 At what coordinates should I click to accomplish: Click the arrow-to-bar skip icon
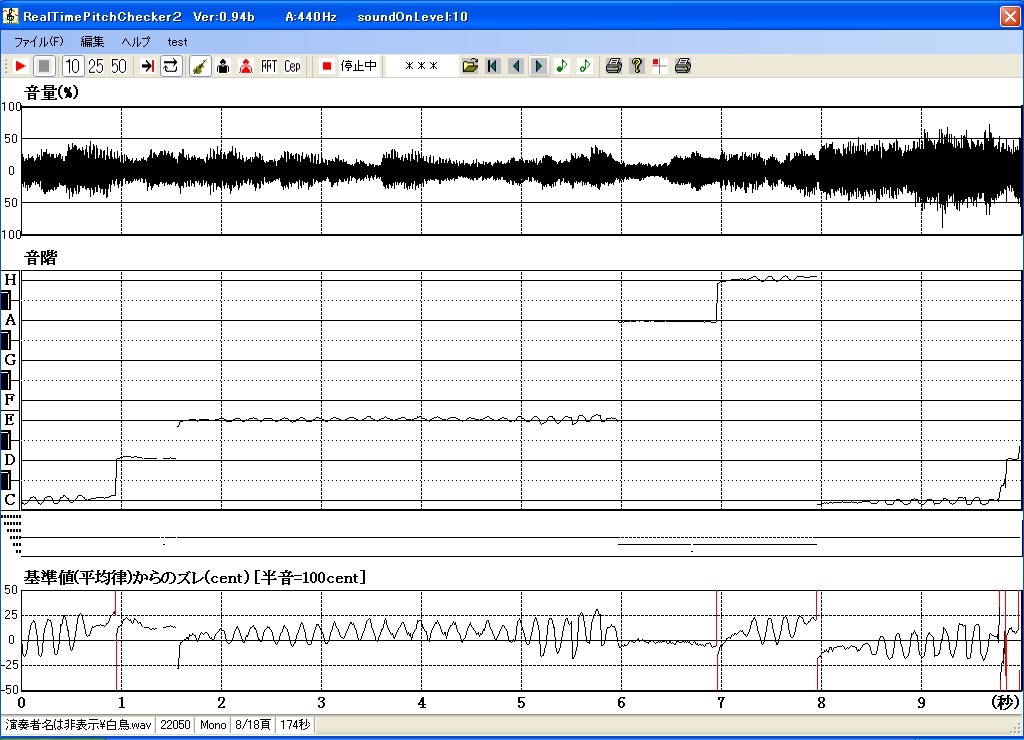148,66
